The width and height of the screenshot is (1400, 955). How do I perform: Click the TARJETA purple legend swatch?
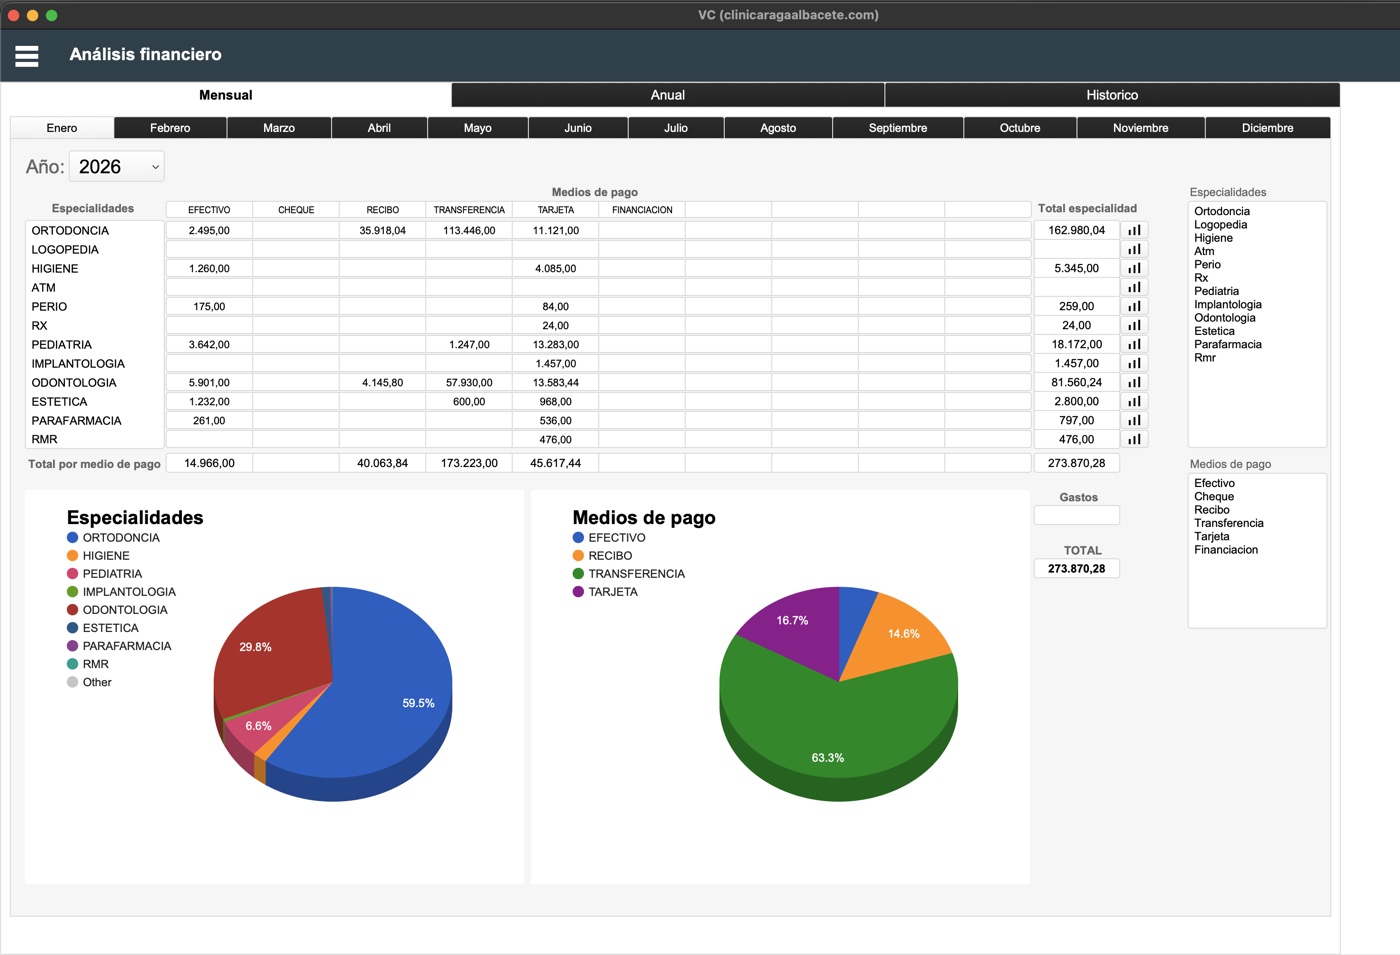coord(578,592)
